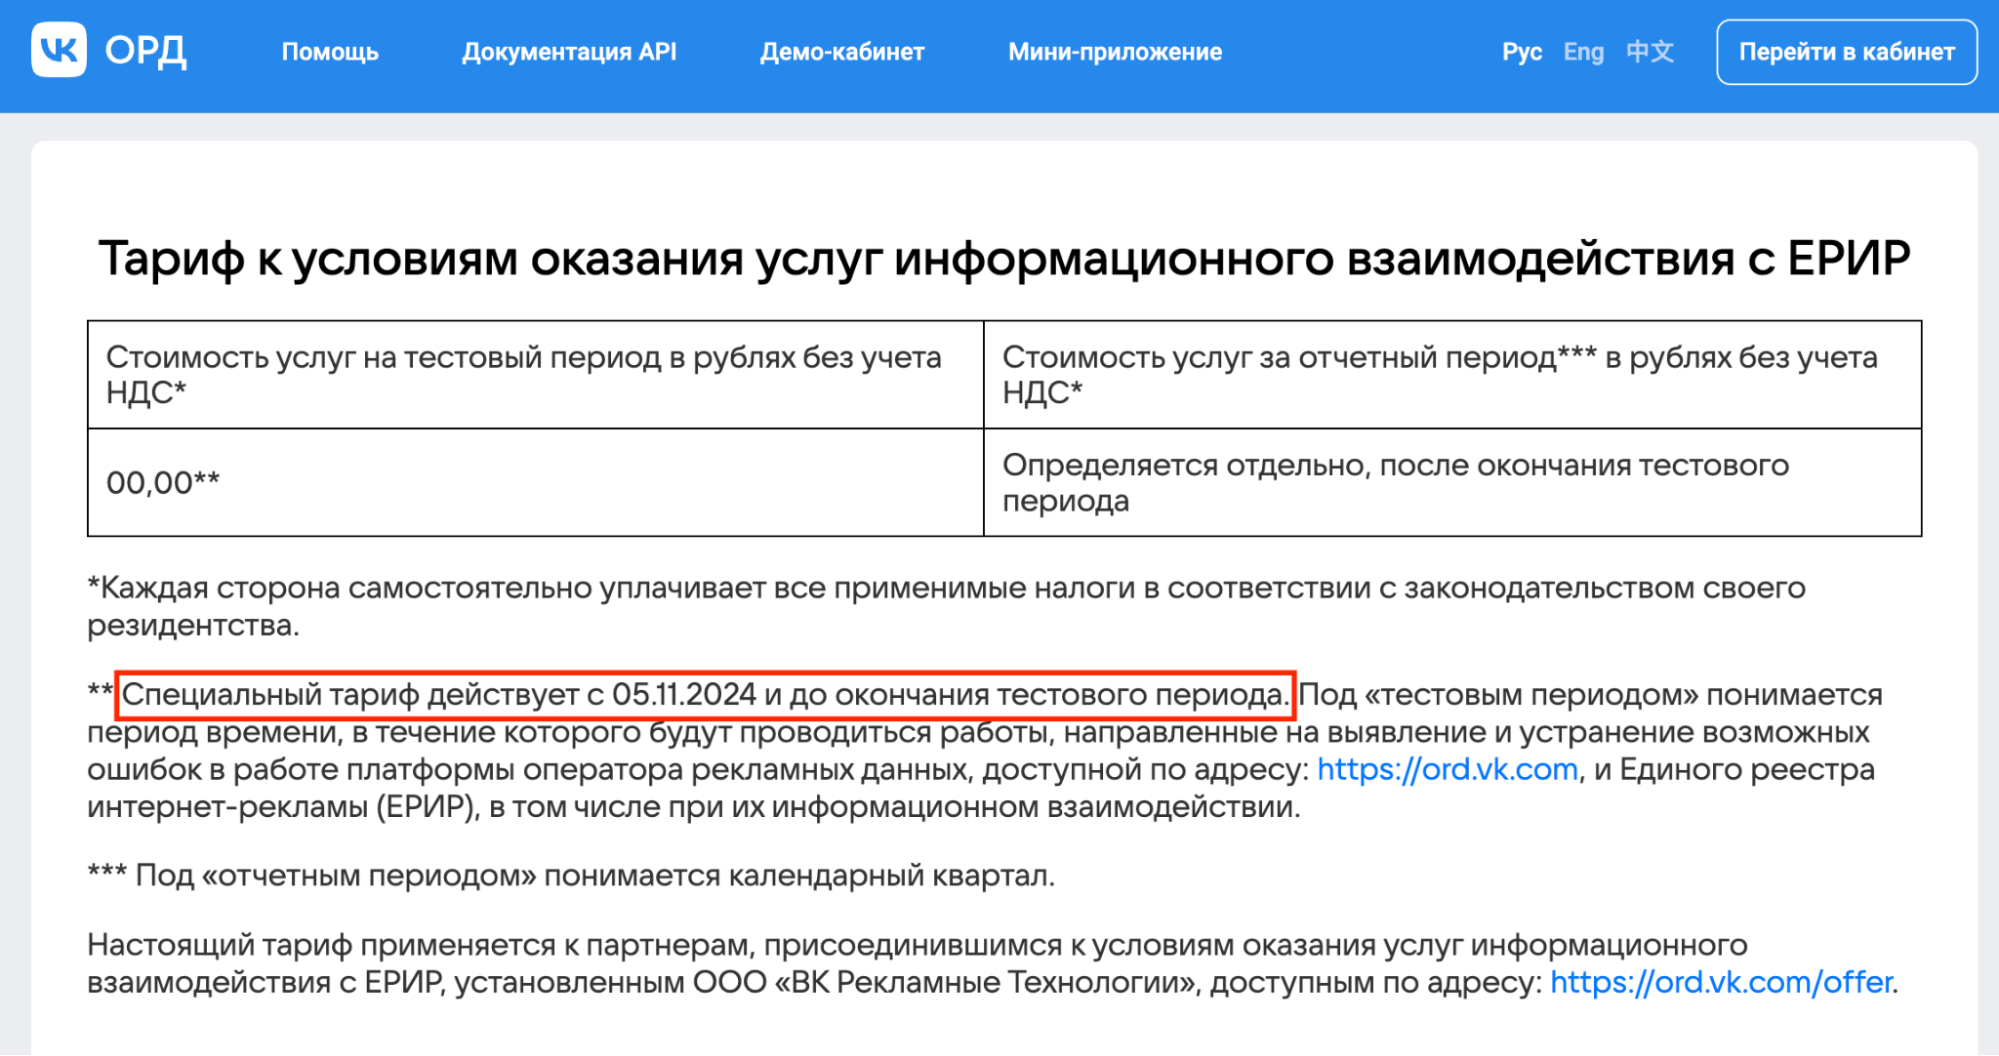Screen dimensions: 1999x1056
Task: Navigate to Мини-приложение
Action: click(x=1115, y=52)
